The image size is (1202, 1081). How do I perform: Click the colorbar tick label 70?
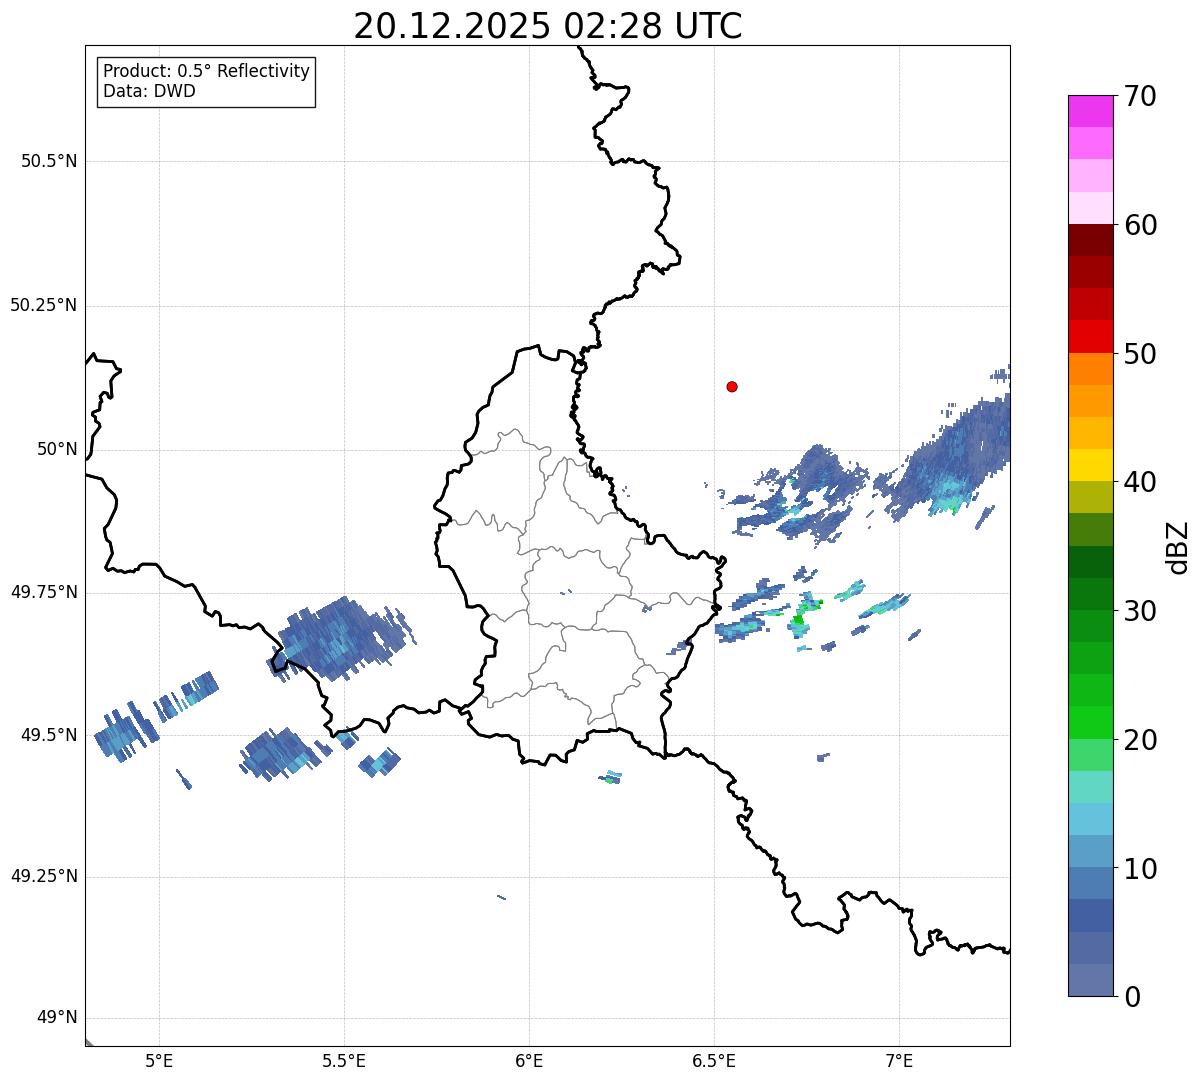click(x=1140, y=96)
